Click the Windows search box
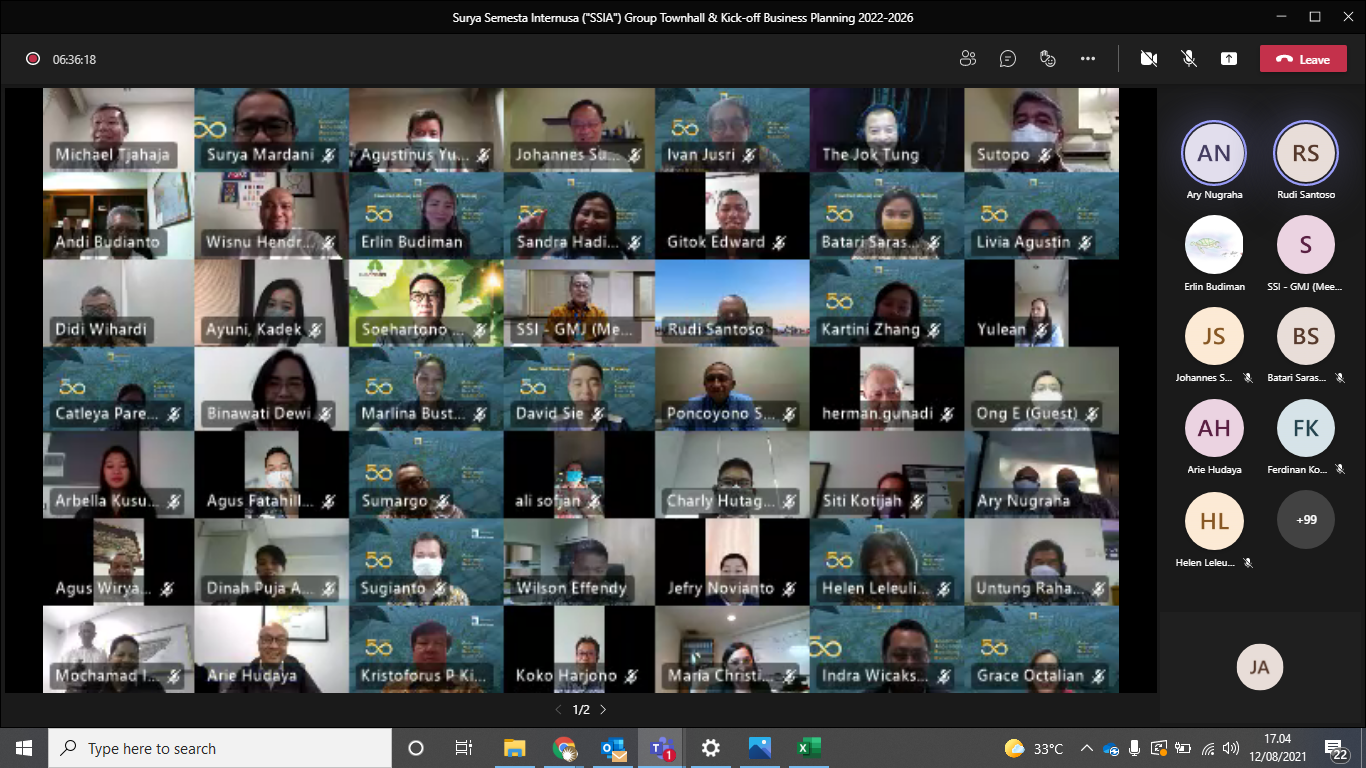Viewport: 1366px width, 768px height. (x=220, y=748)
